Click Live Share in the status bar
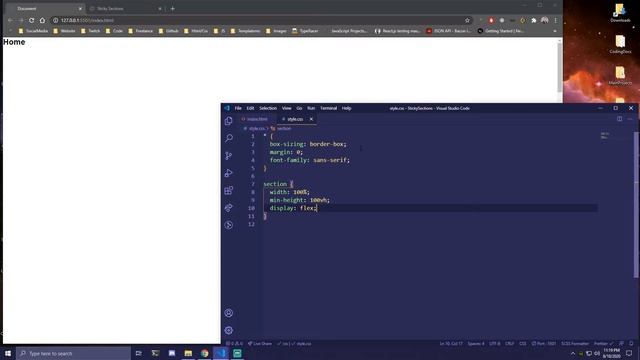 [260, 344]
